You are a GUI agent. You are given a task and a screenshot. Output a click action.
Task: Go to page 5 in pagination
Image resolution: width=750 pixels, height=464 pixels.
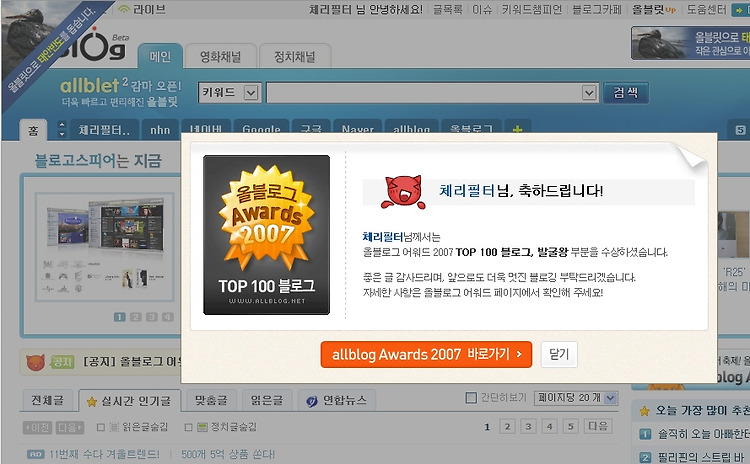point(570,427)
